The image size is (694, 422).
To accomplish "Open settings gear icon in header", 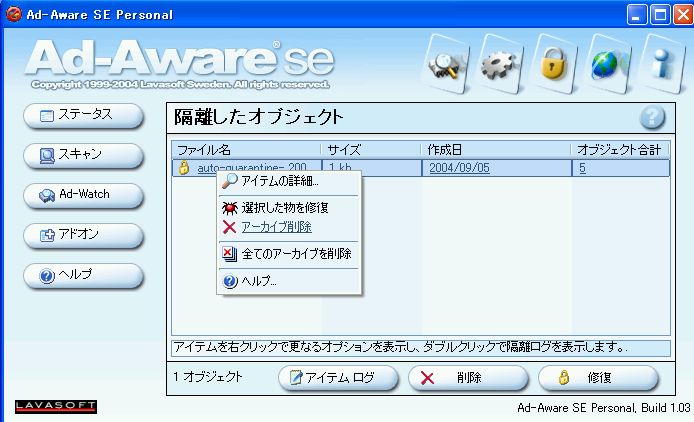I will point(499,64).
